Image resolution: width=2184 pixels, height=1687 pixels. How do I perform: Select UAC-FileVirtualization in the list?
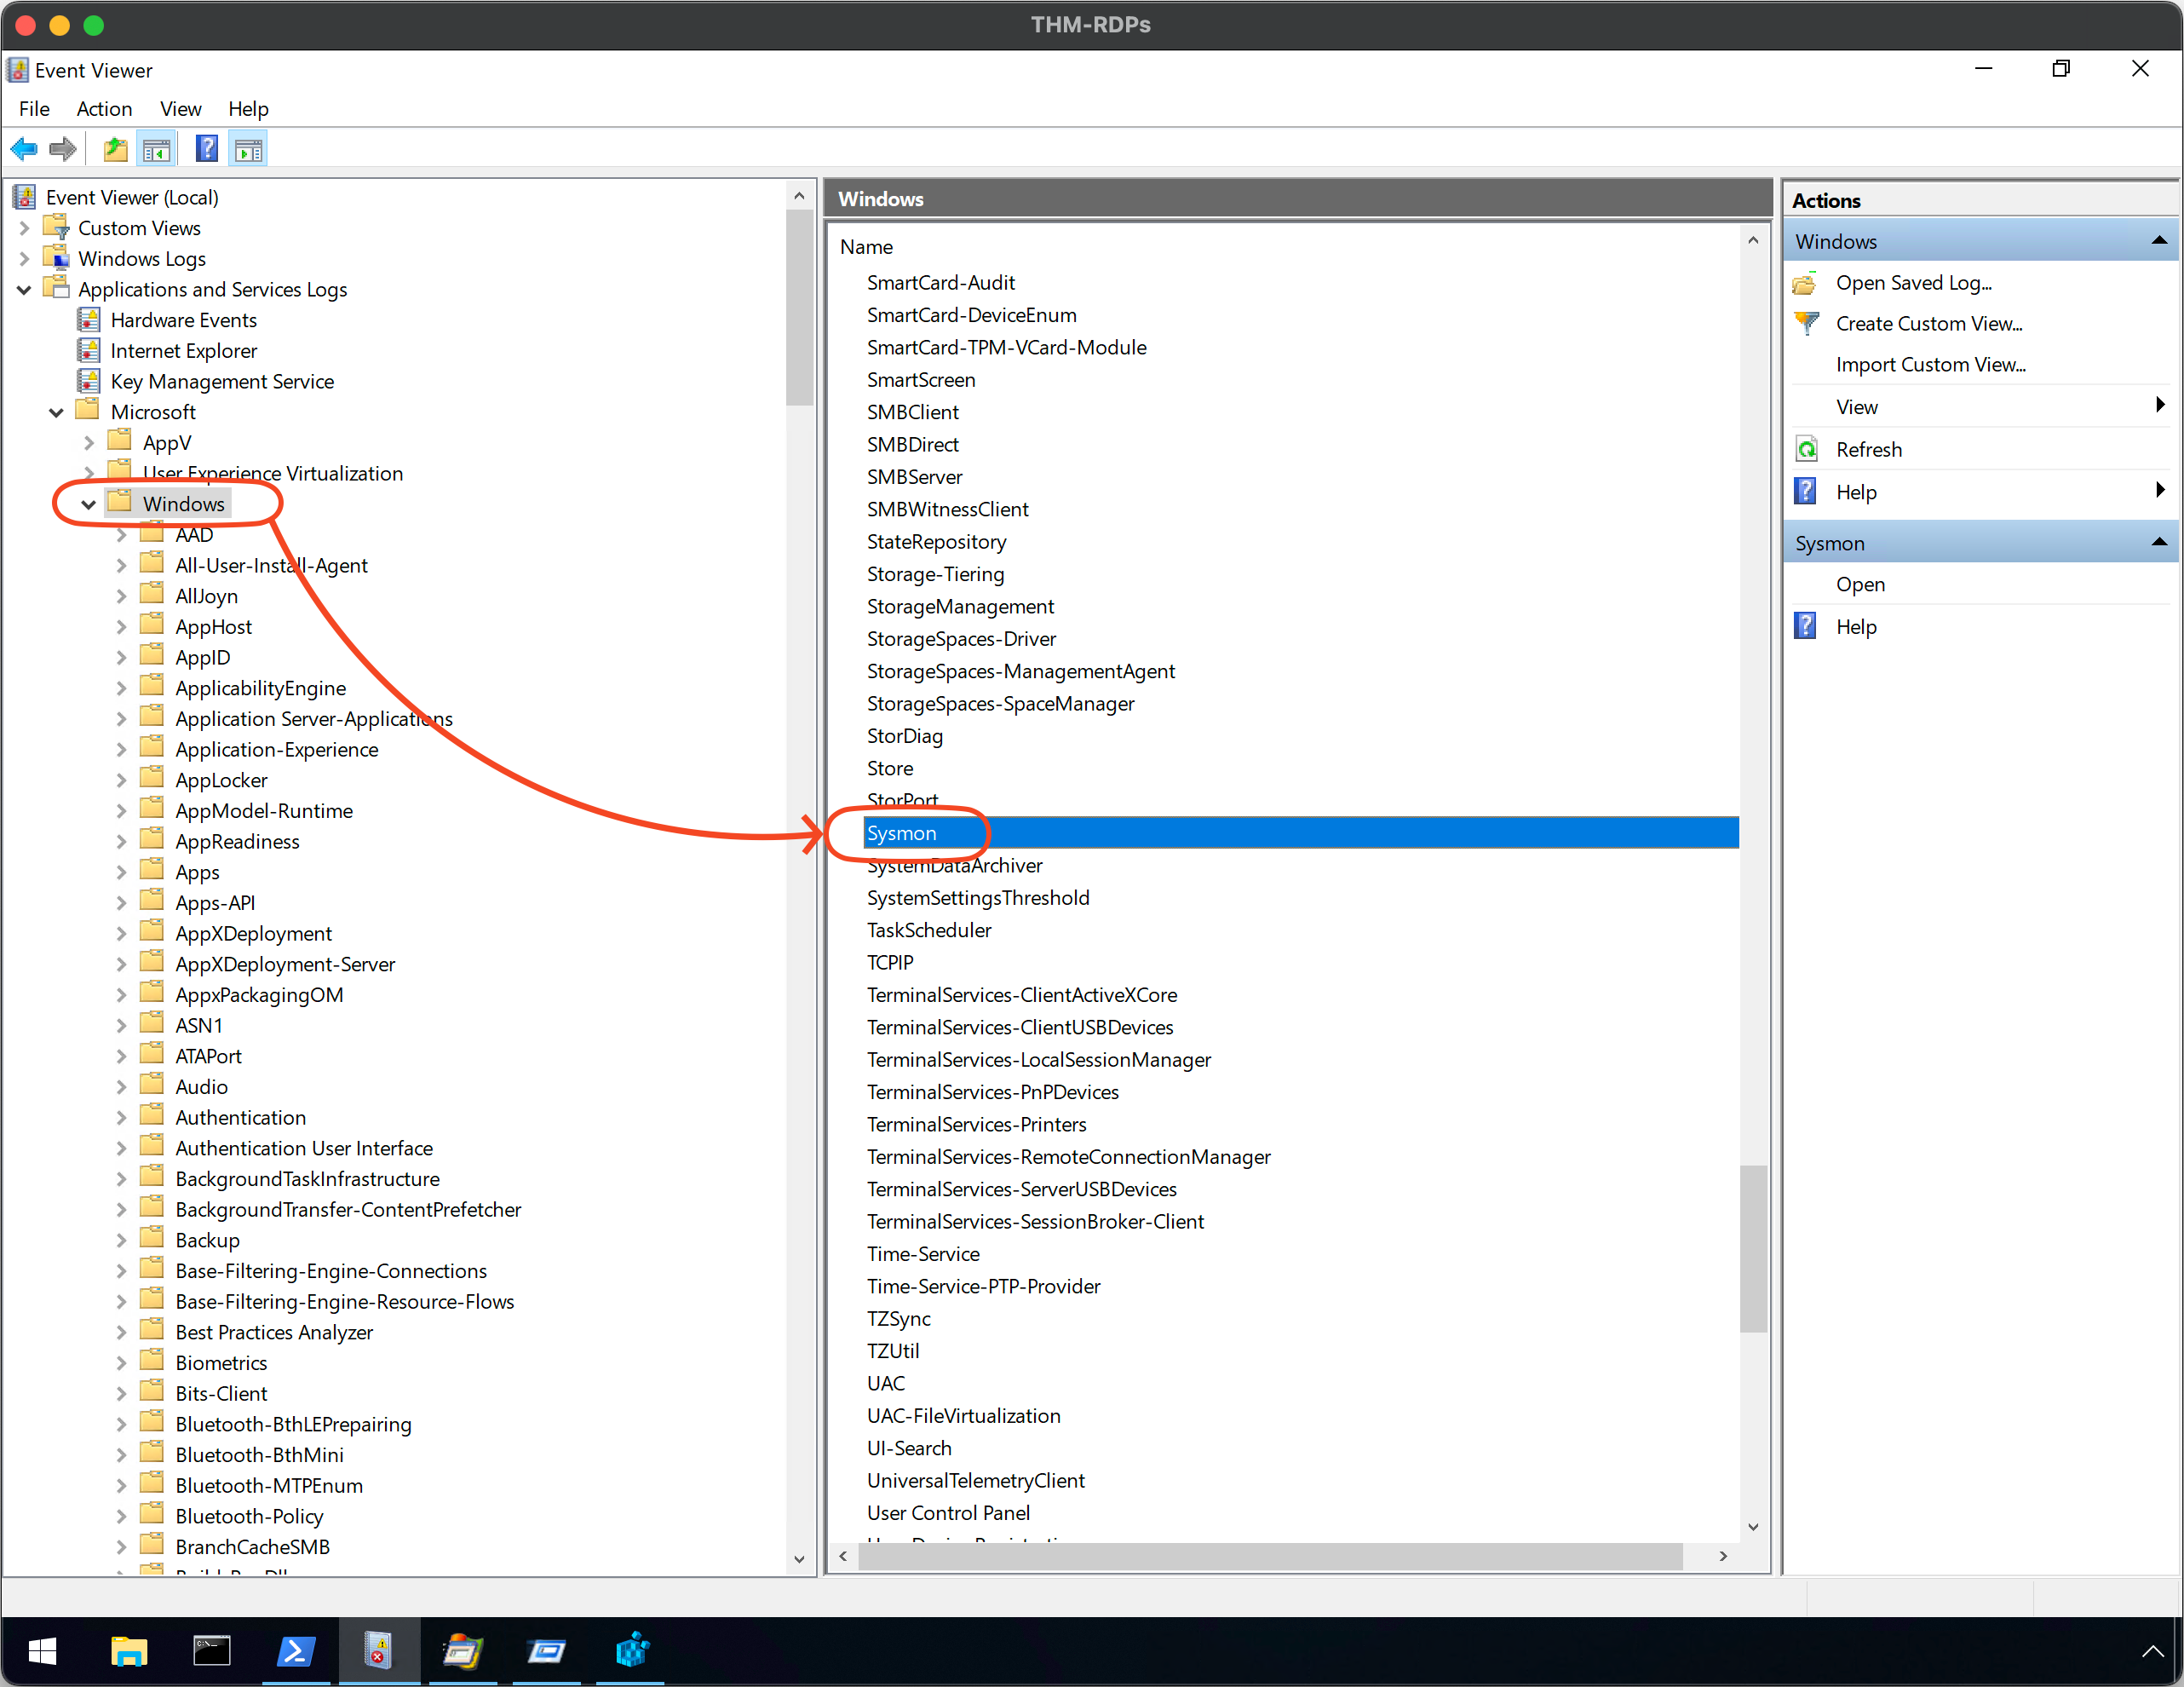pyautogui.click(x=964, y=1416)
